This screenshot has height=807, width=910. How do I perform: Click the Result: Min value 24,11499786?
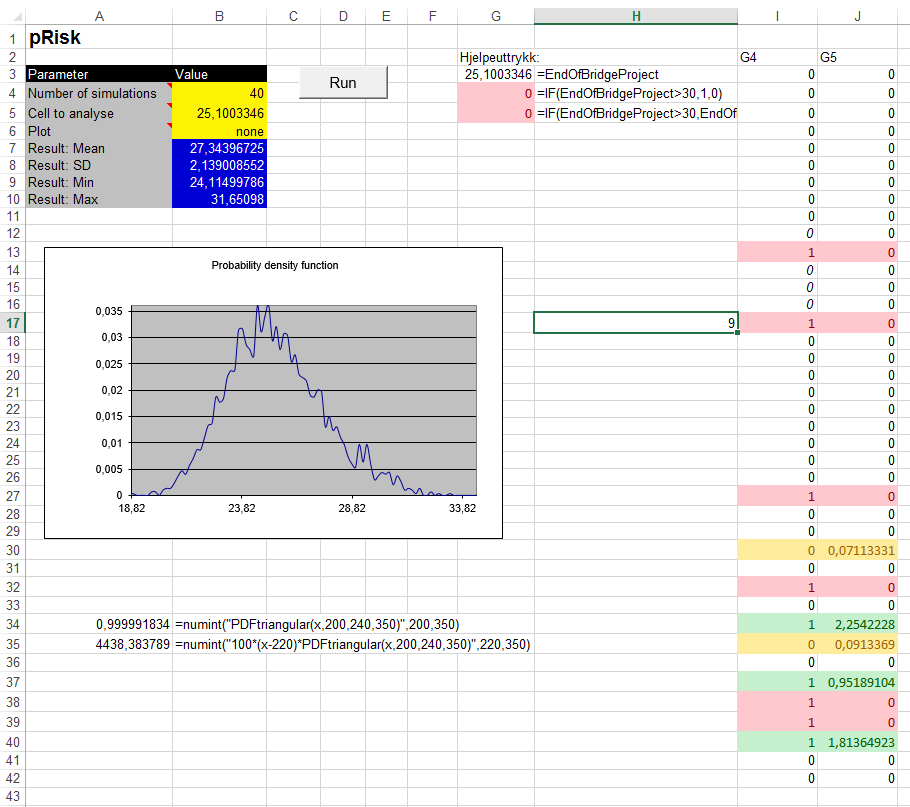click(x=219, y=182)
